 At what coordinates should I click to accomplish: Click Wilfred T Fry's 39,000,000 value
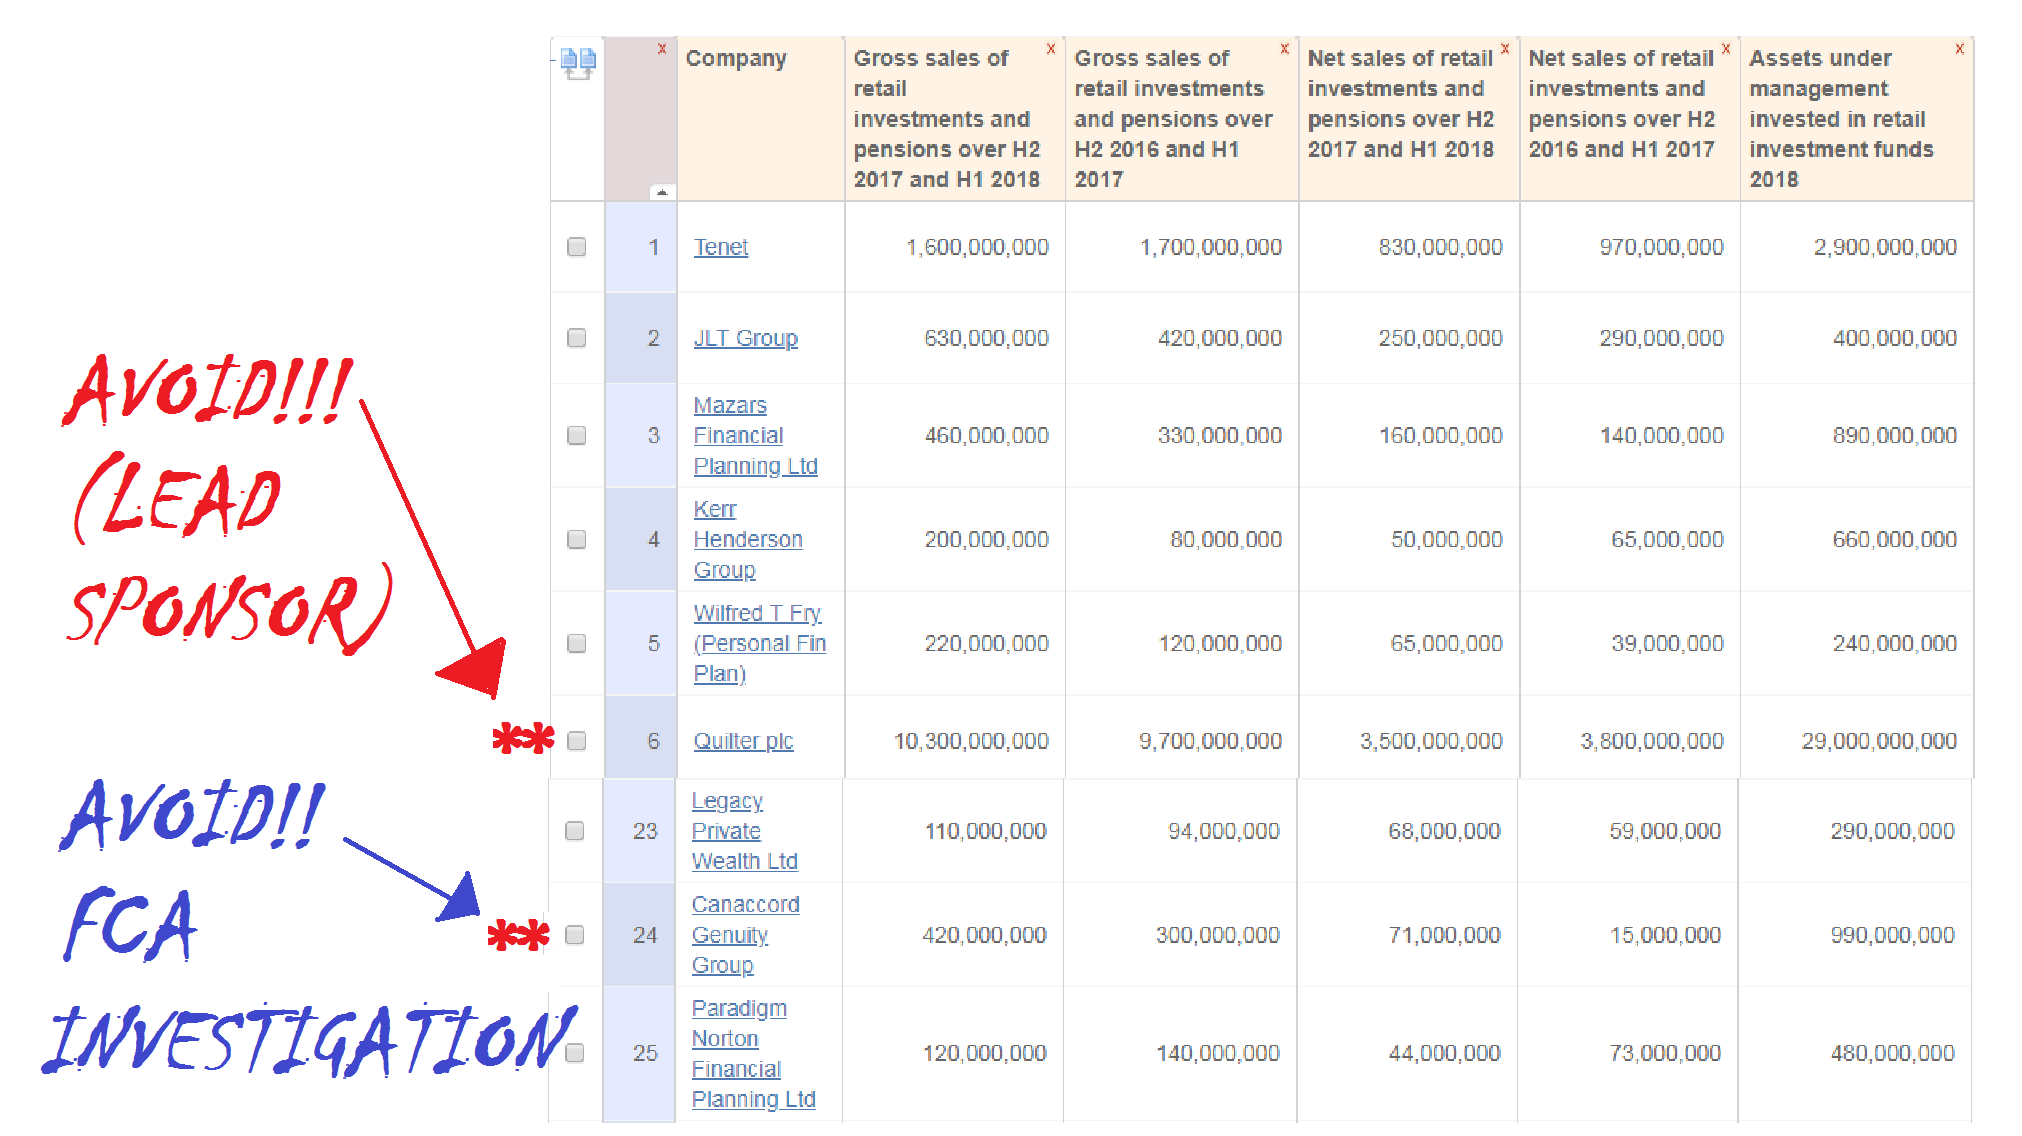1667,643
